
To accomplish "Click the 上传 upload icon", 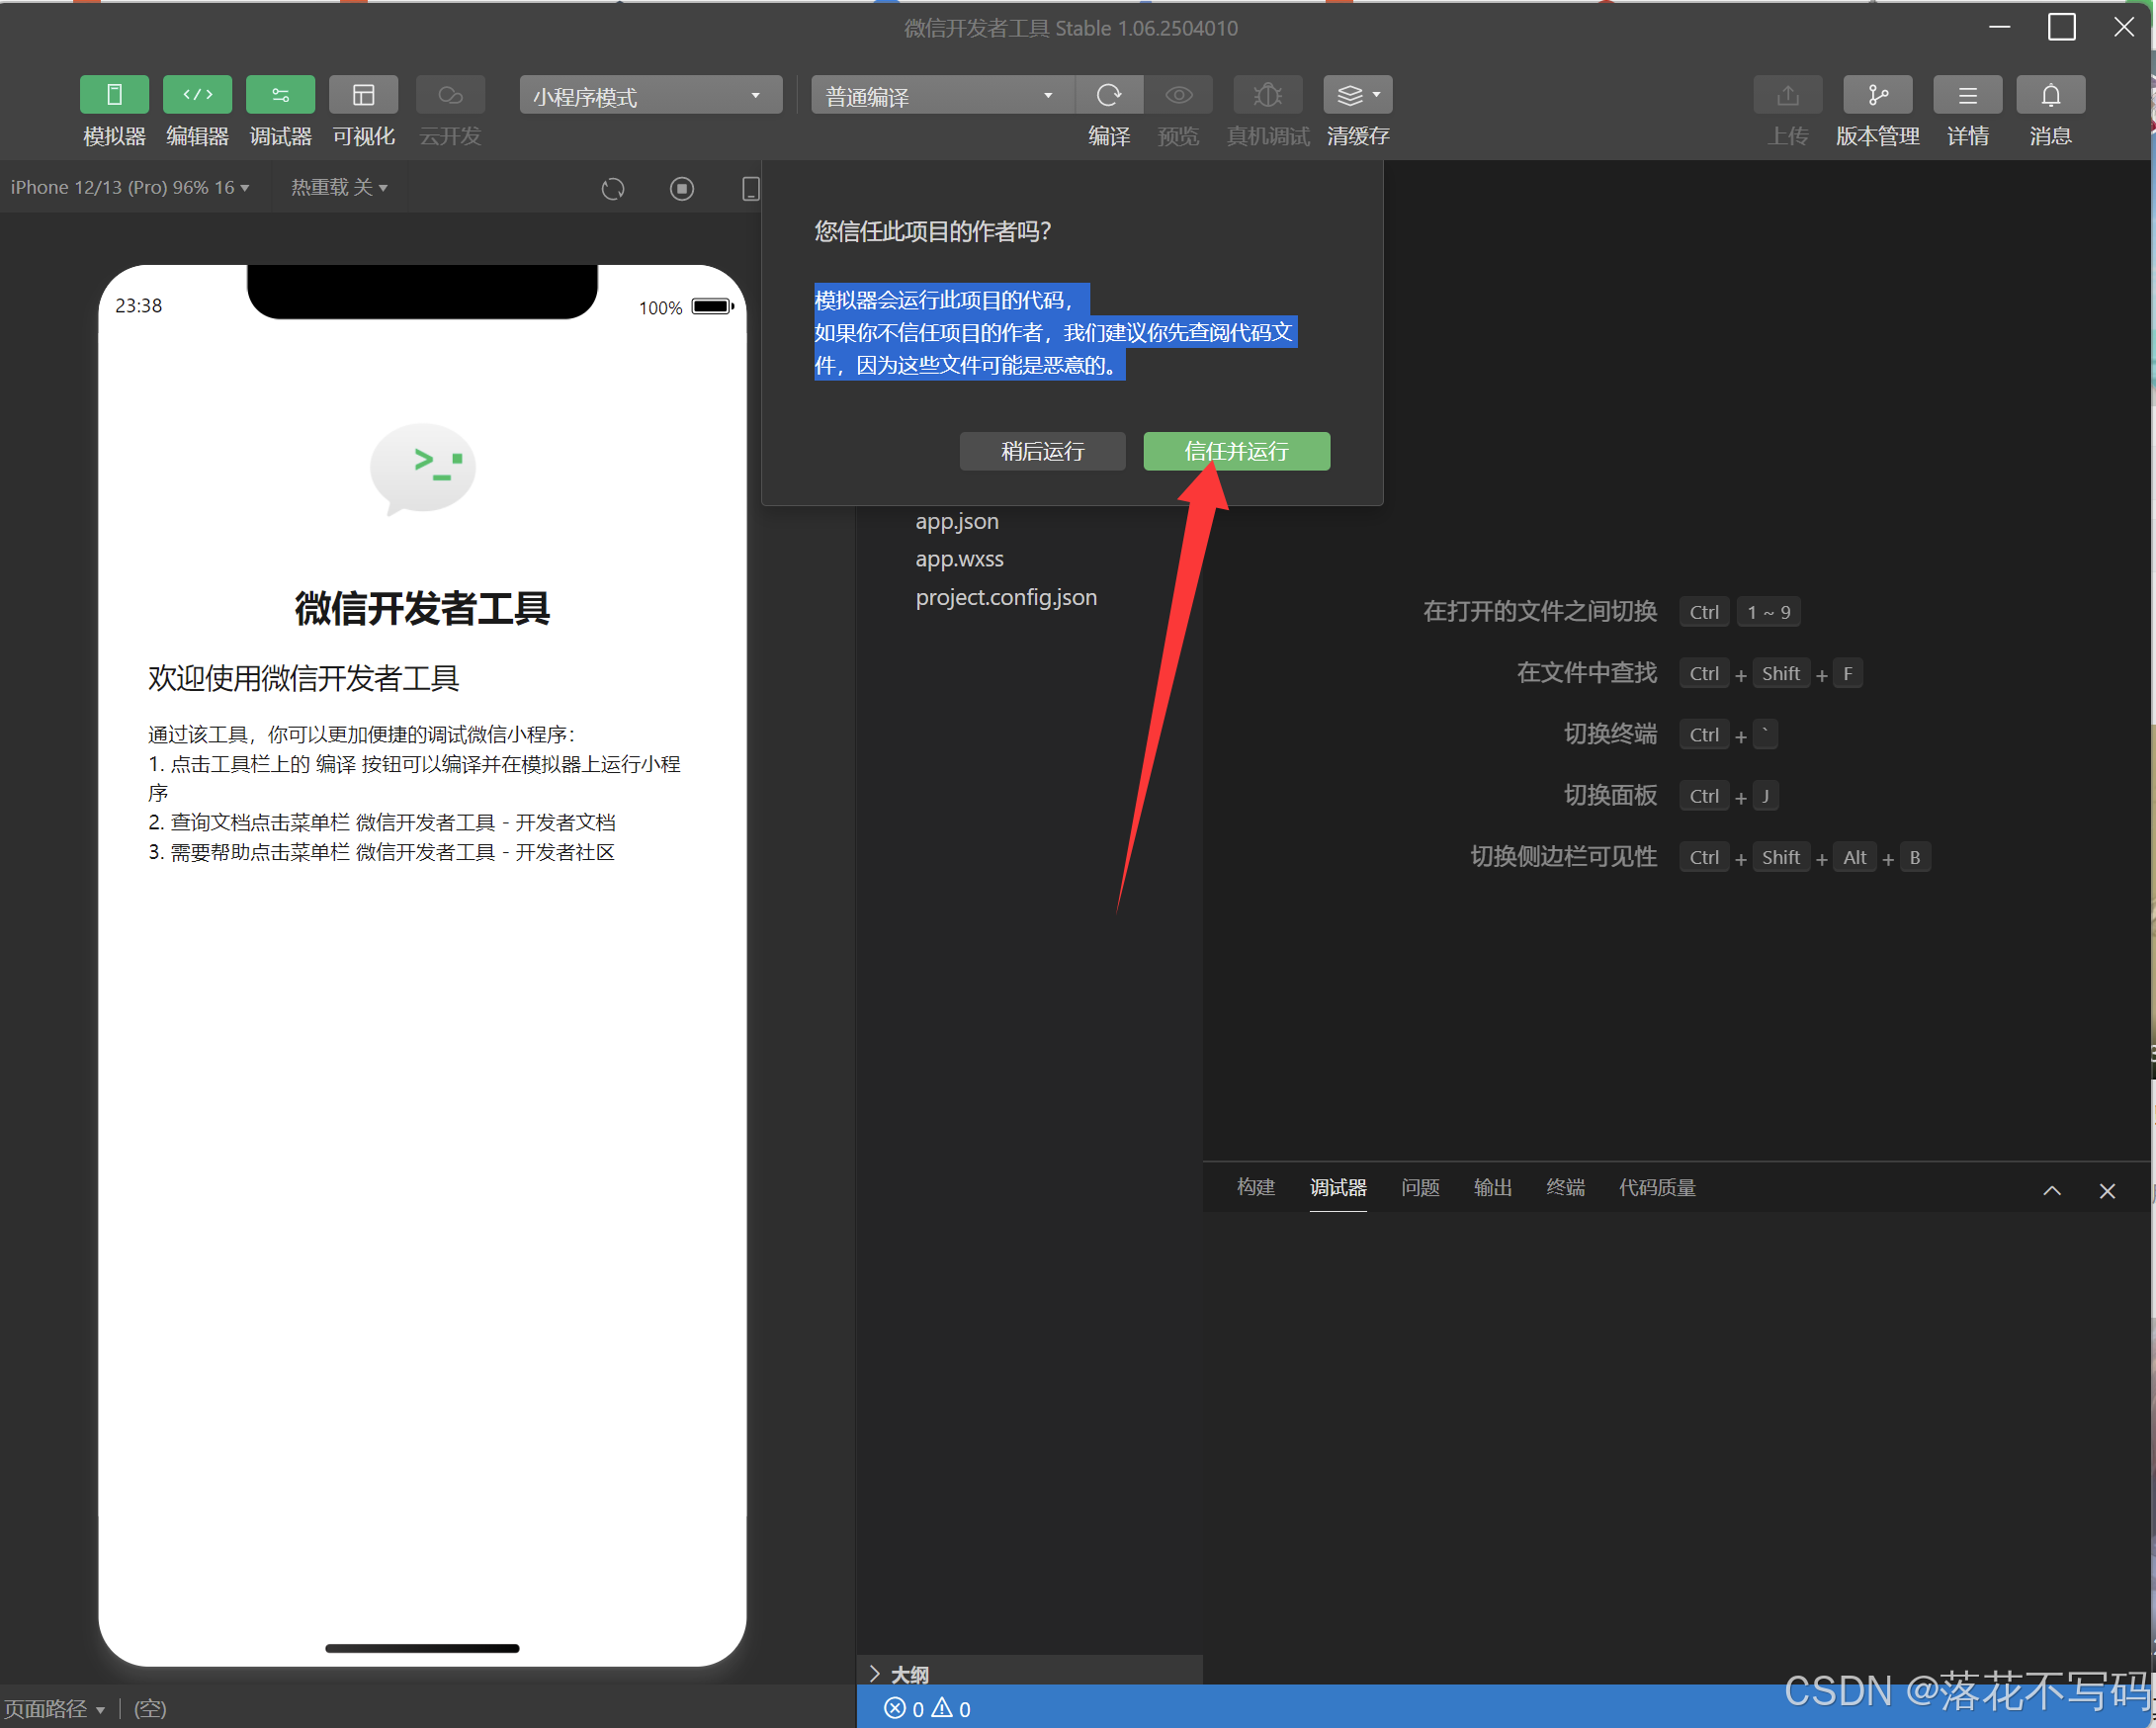I will [1787, 95].
